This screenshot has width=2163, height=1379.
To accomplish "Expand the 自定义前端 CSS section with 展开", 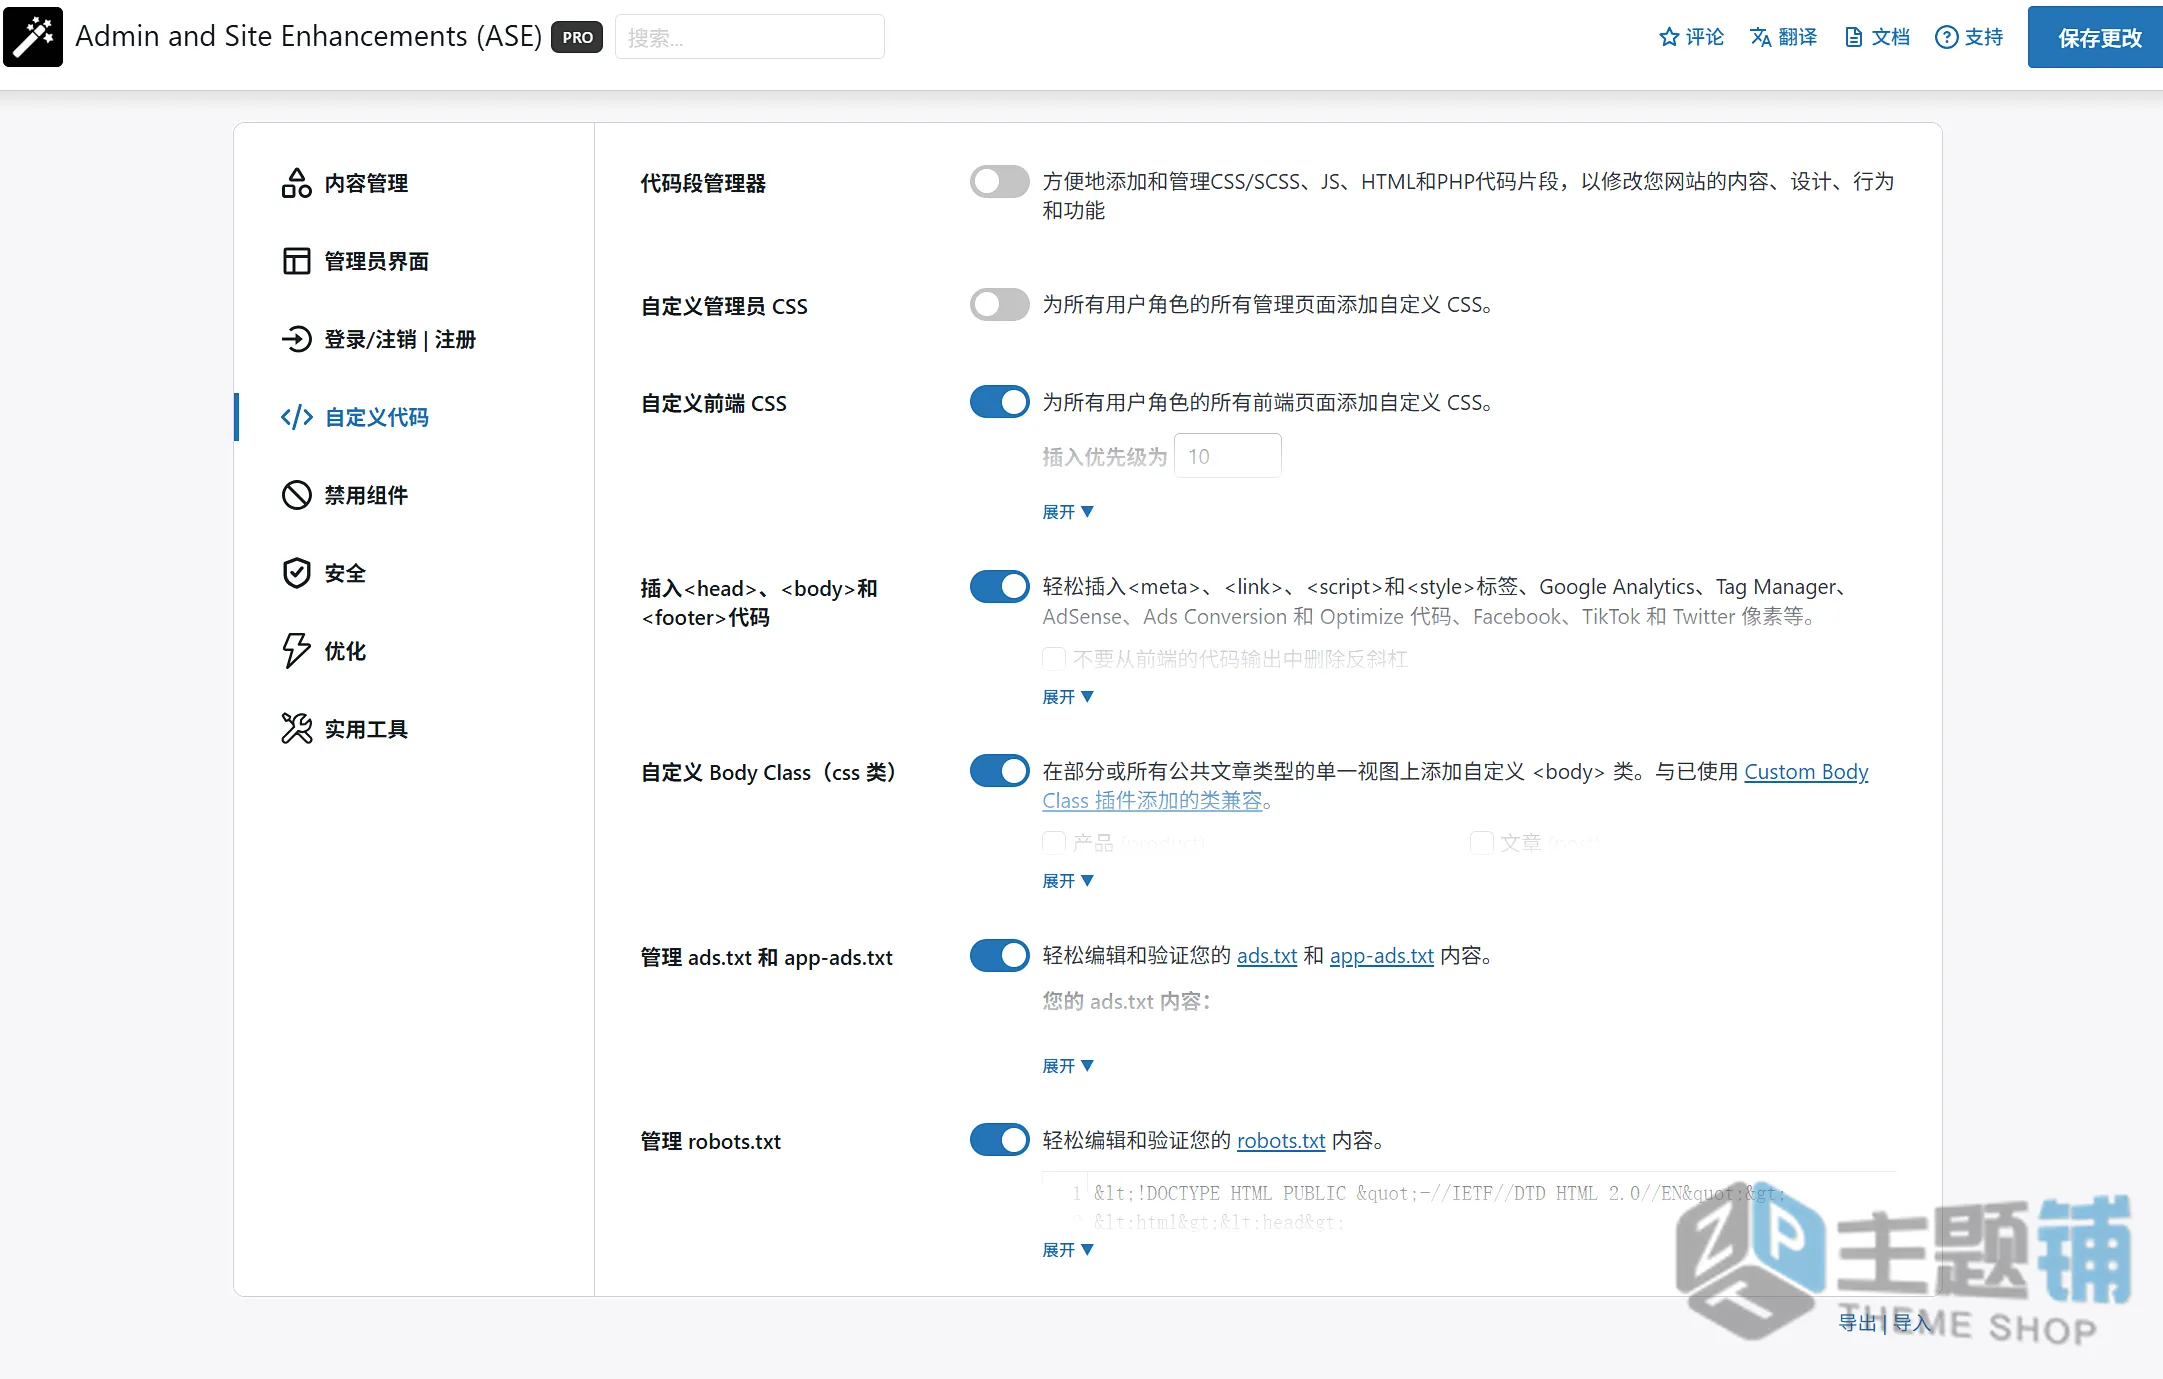I will [1068, 512].
